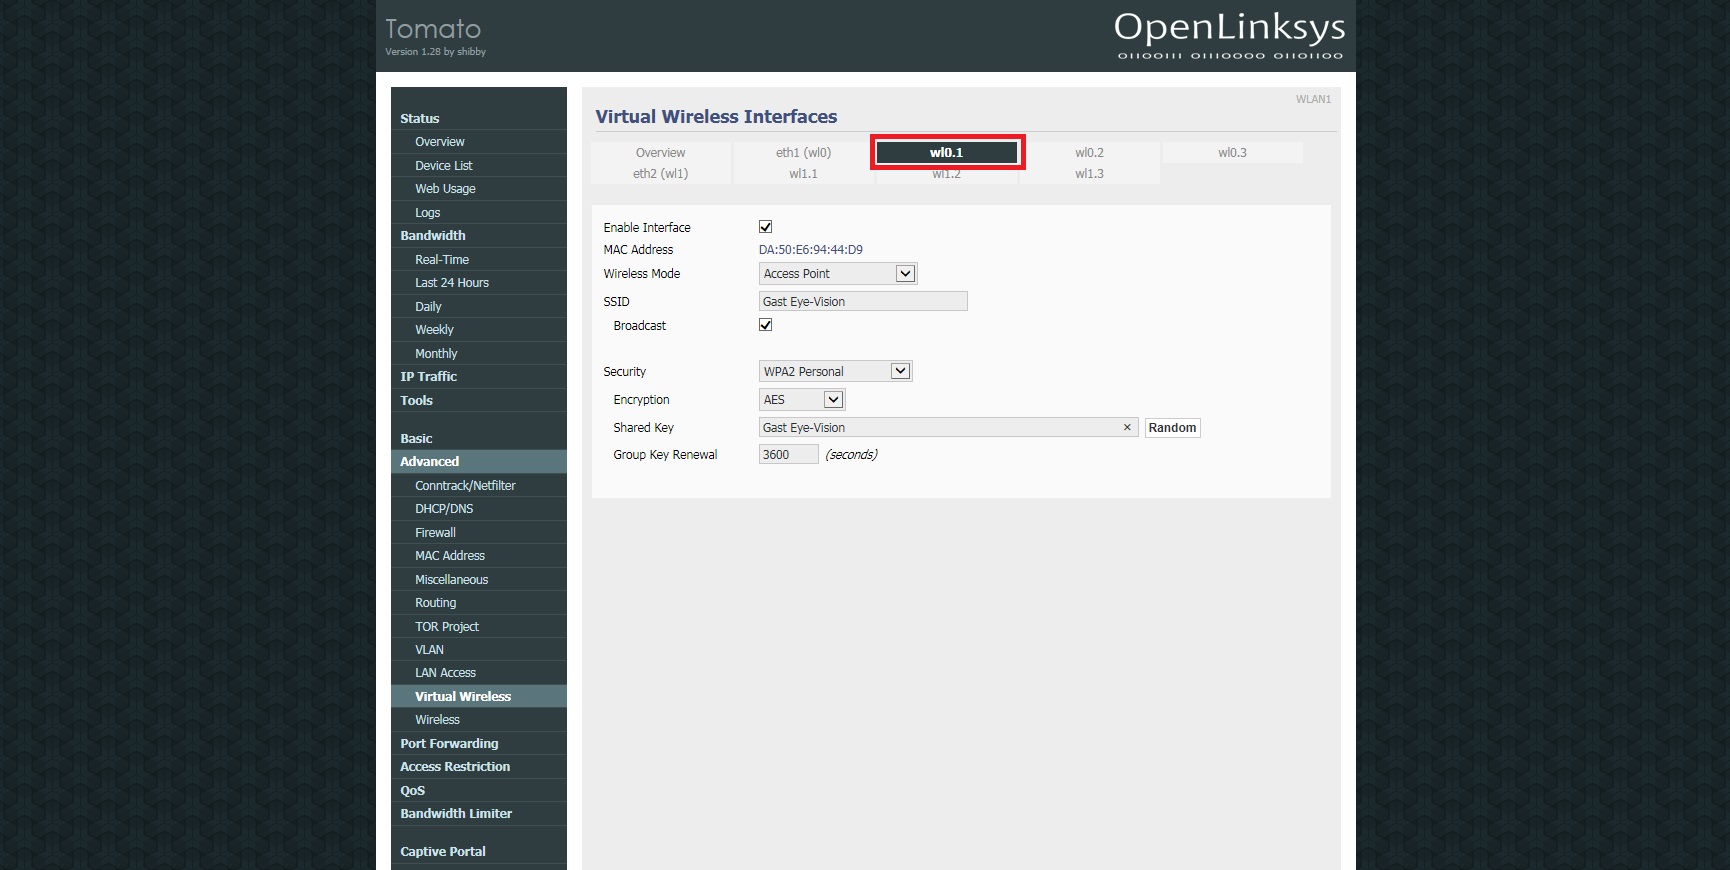The image size is (1730, 870).
Task: Focus the Group Key Renewal field
Action: click(788, 455)
